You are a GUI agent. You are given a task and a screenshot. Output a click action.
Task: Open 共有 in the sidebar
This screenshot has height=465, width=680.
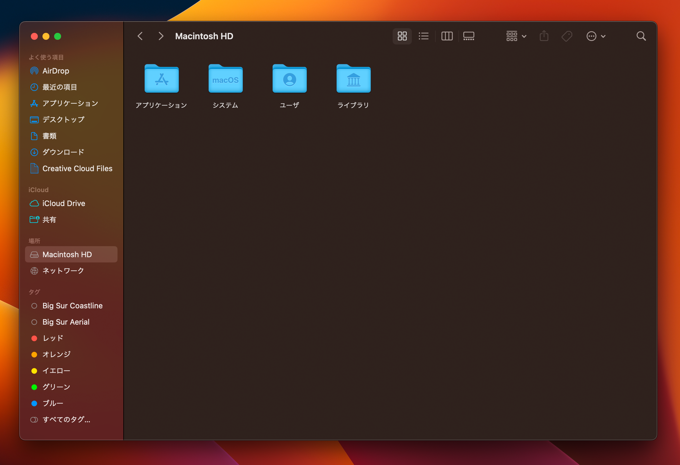tap(71, 219)
